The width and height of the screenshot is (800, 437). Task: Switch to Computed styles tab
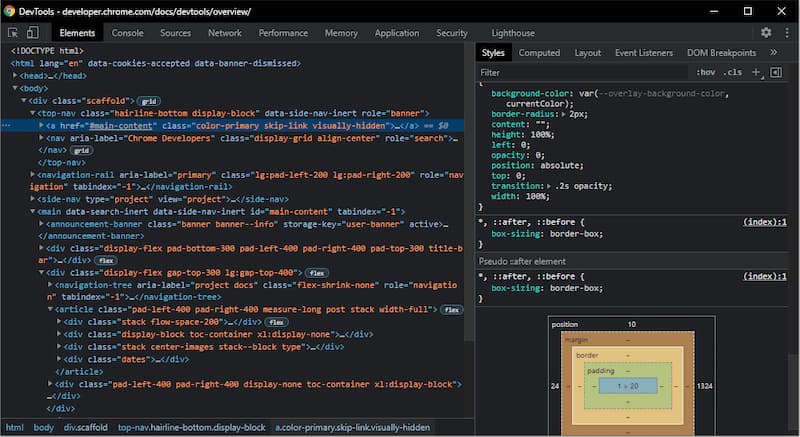pos(539,53)
